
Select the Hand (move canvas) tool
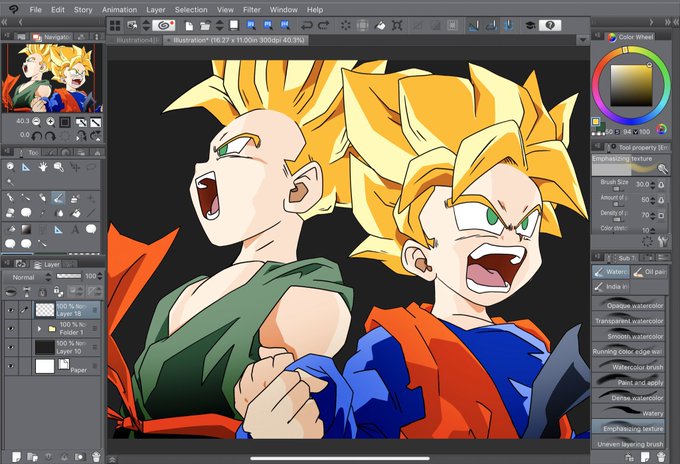[x=42, y=167]
